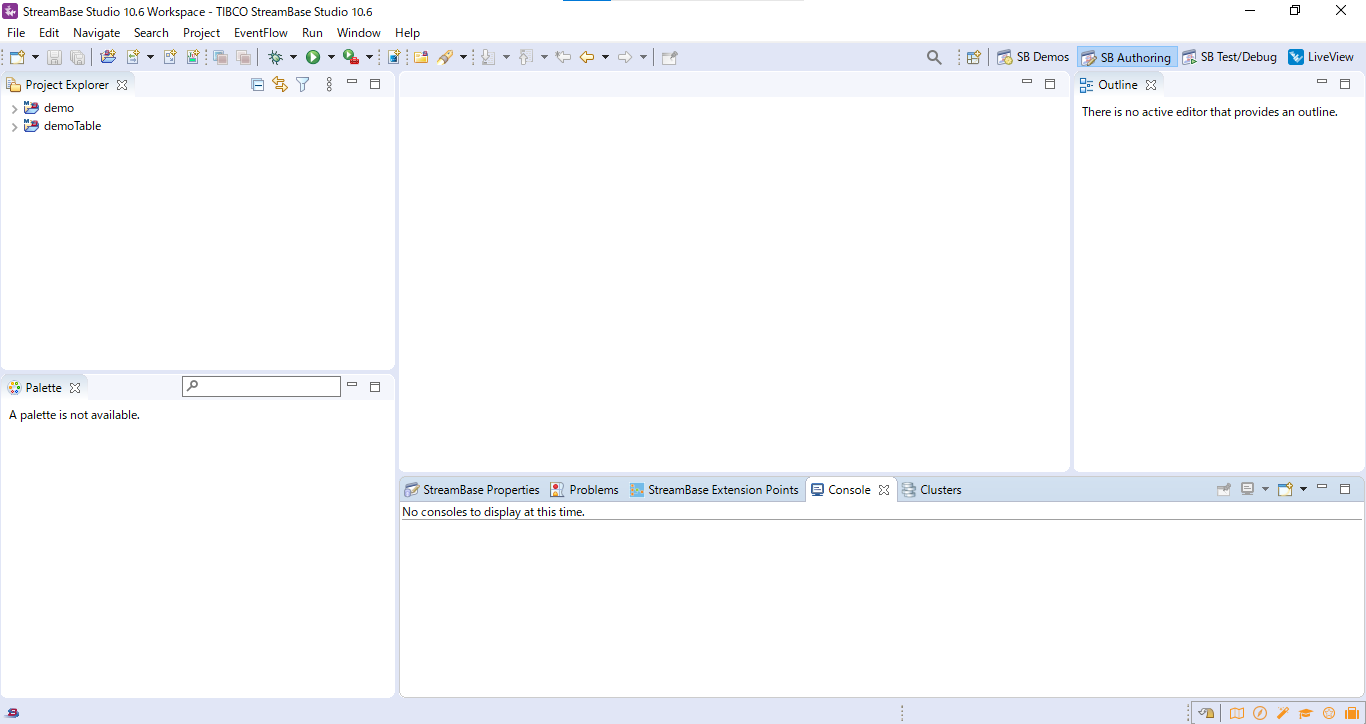
Task: Click the orange compass icon in status bar
Action: point(1260,713)
